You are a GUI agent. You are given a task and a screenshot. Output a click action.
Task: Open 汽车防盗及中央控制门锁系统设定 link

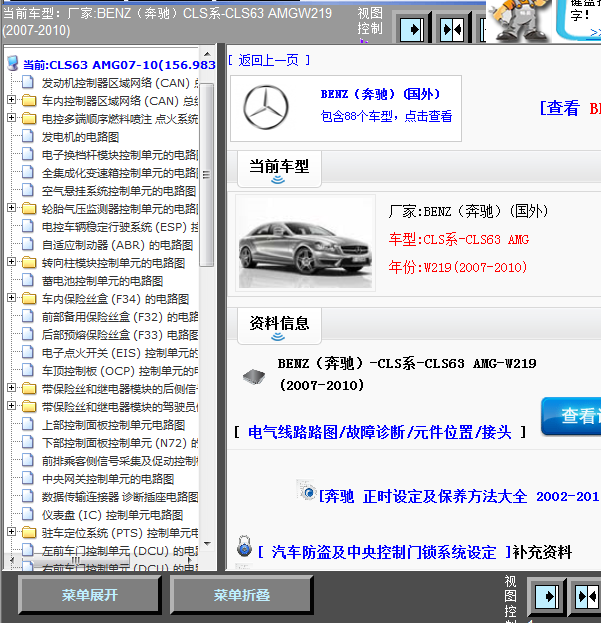pos(384,552)
